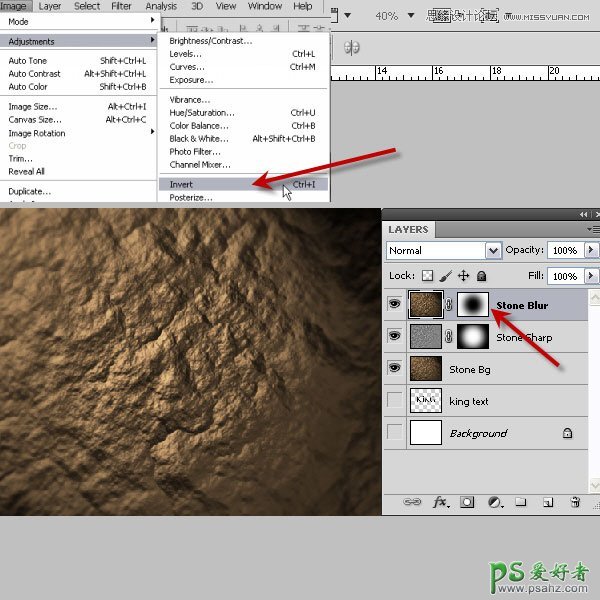Show the king text layer

pos(395,401)
